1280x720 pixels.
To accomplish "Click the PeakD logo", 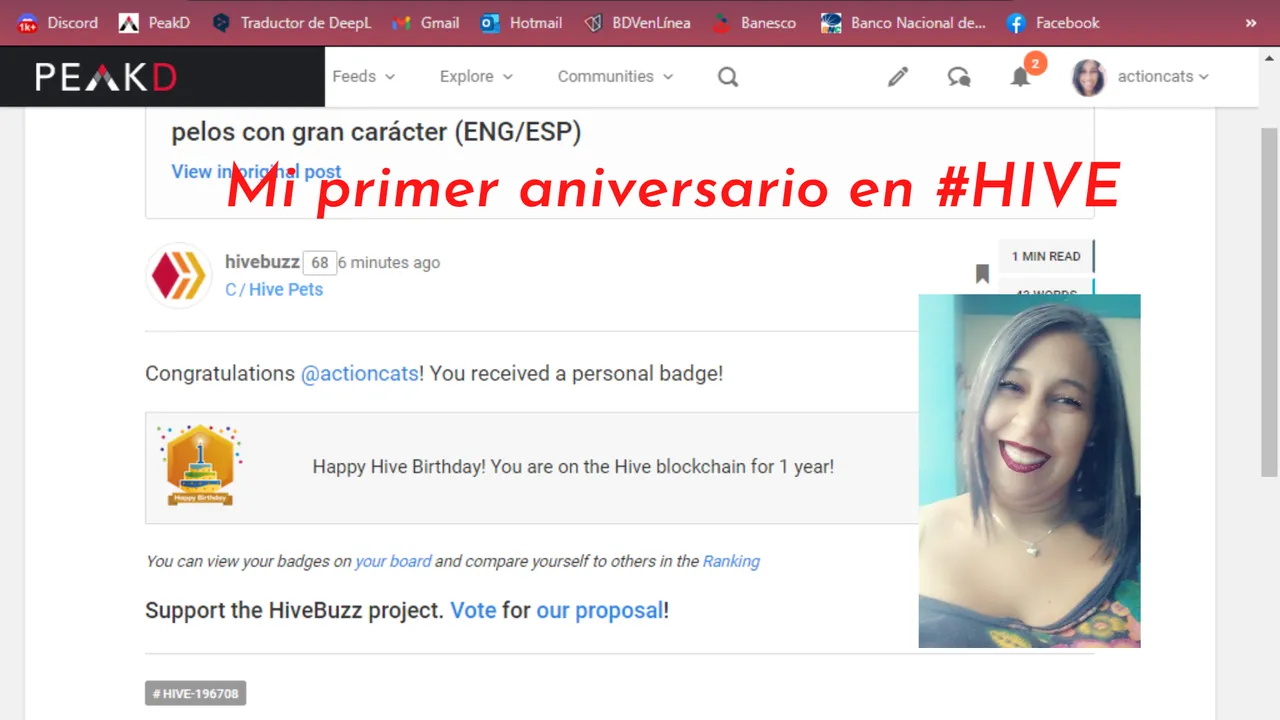I will [106, 76].
